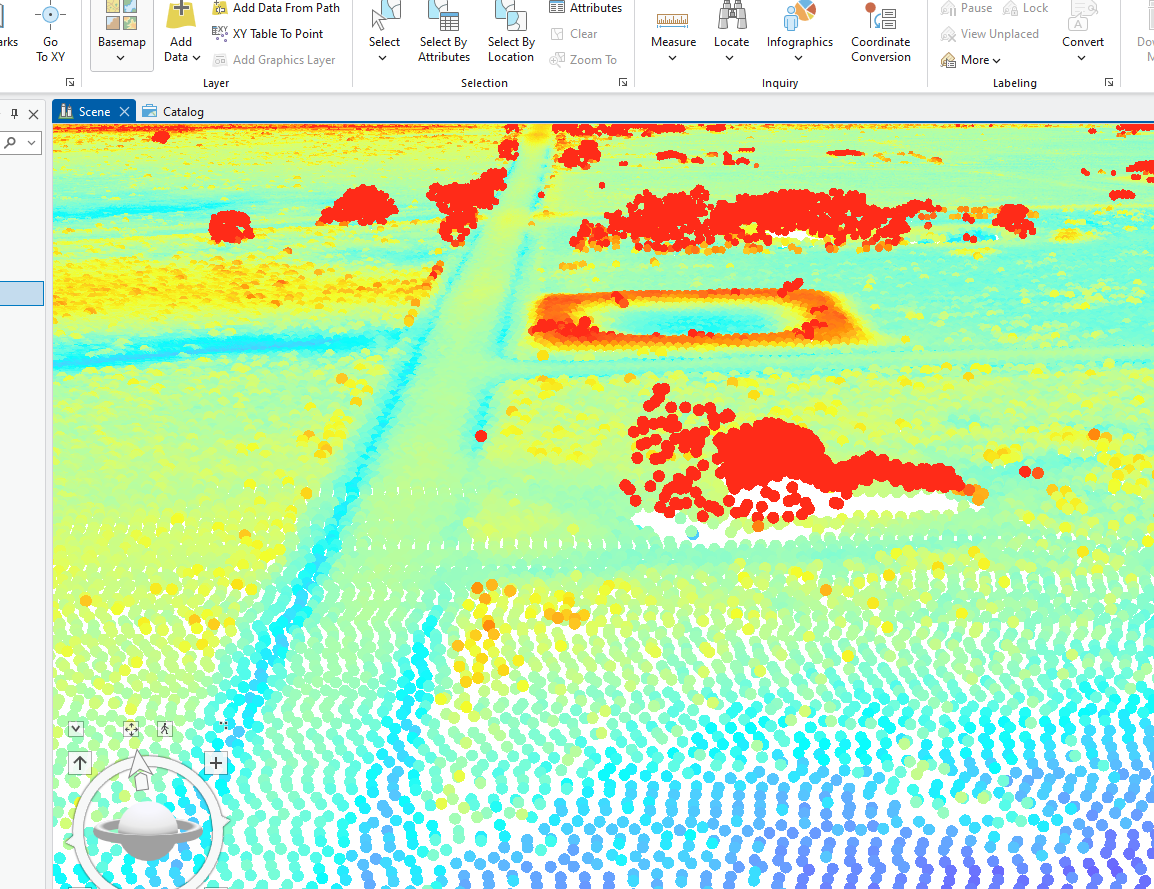Click the navigator plus zoom-in button
This screenshot has height=889, width=1154.
click(216, 764)
